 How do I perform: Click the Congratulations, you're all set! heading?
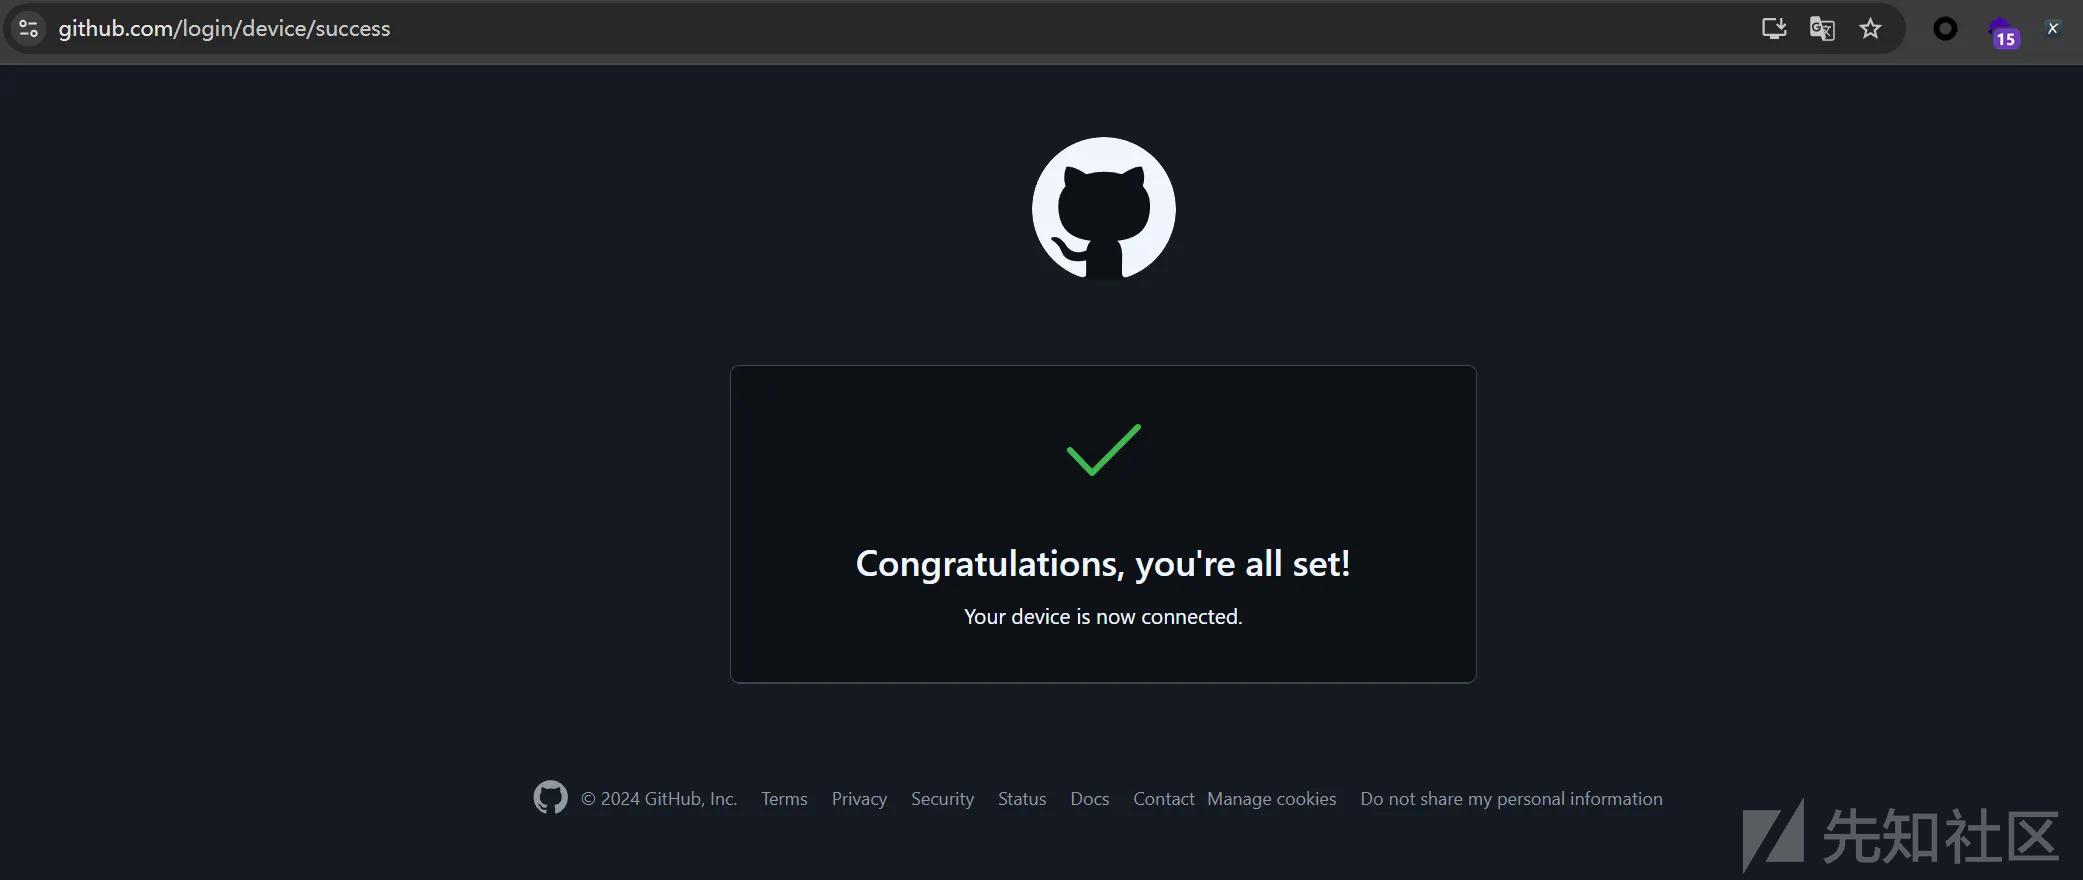[1103, 564]
